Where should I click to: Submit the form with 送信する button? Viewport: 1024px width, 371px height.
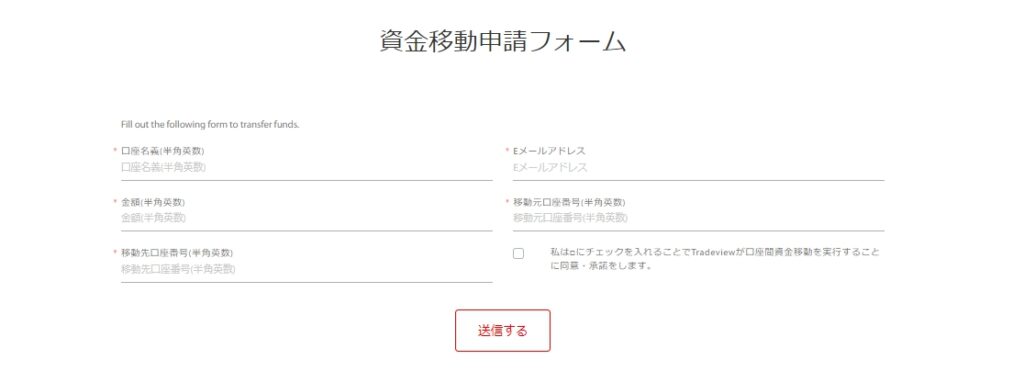pos(503,331)
